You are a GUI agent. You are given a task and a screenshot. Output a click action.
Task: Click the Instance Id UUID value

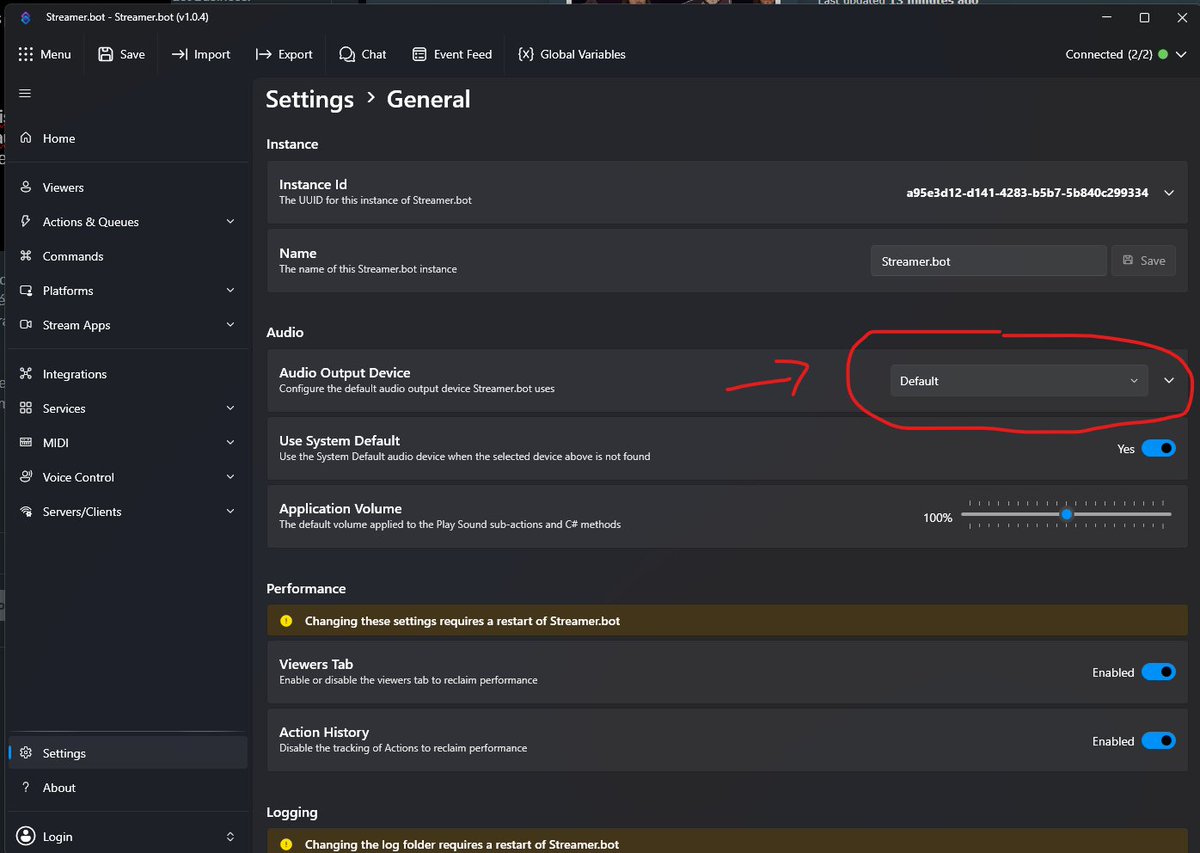[1027, 193]
